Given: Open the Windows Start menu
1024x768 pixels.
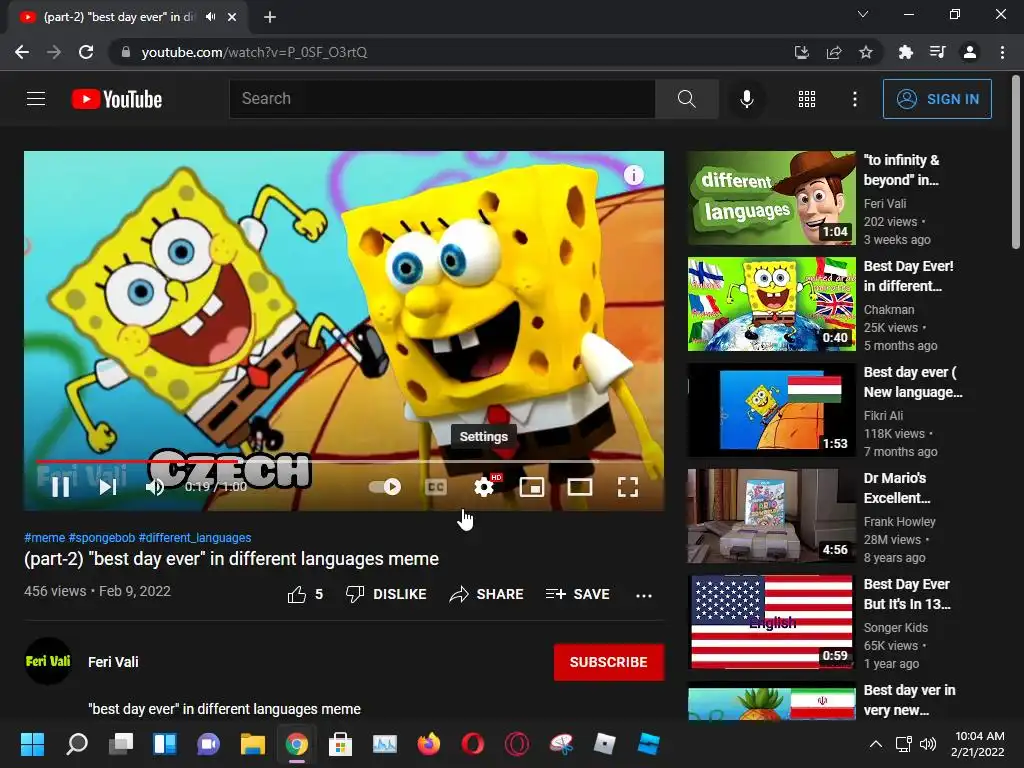Looking at the screenshot, I should point(32,744).
